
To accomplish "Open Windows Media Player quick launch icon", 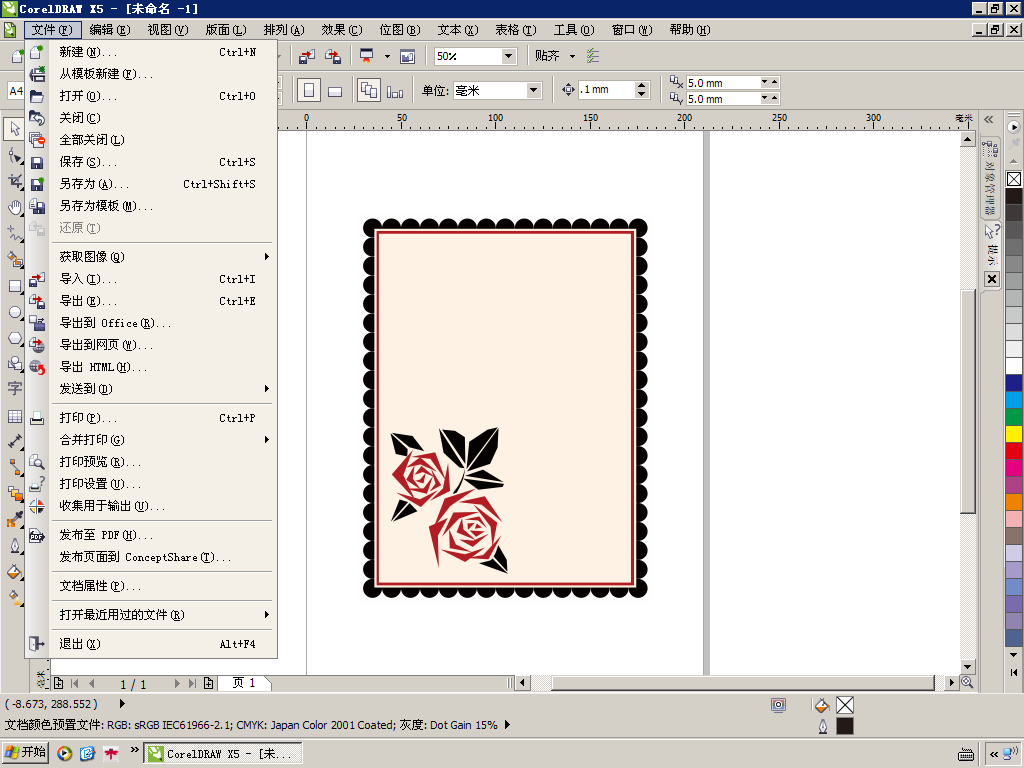I will click(64, 753).
